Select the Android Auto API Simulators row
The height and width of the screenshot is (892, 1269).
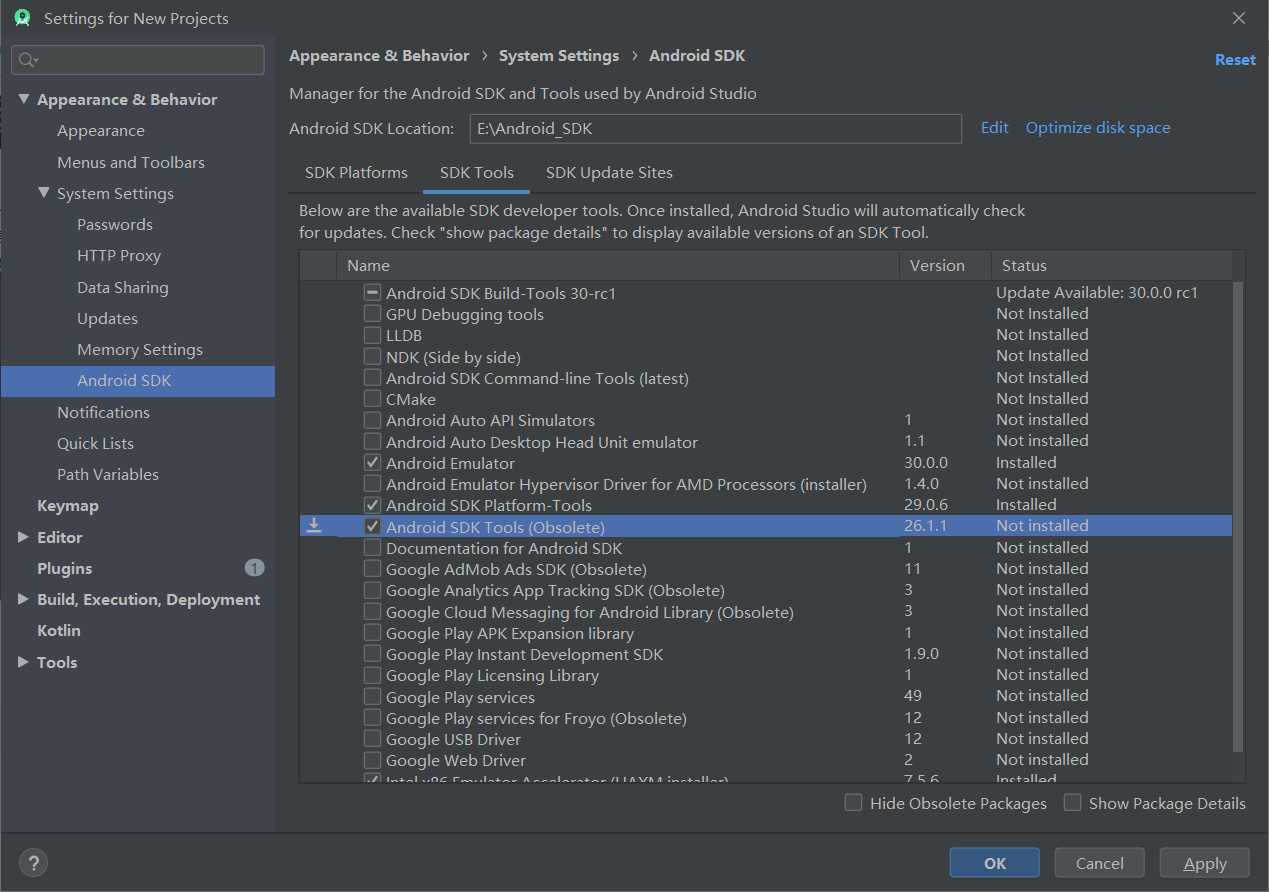[x=766, y=420]
